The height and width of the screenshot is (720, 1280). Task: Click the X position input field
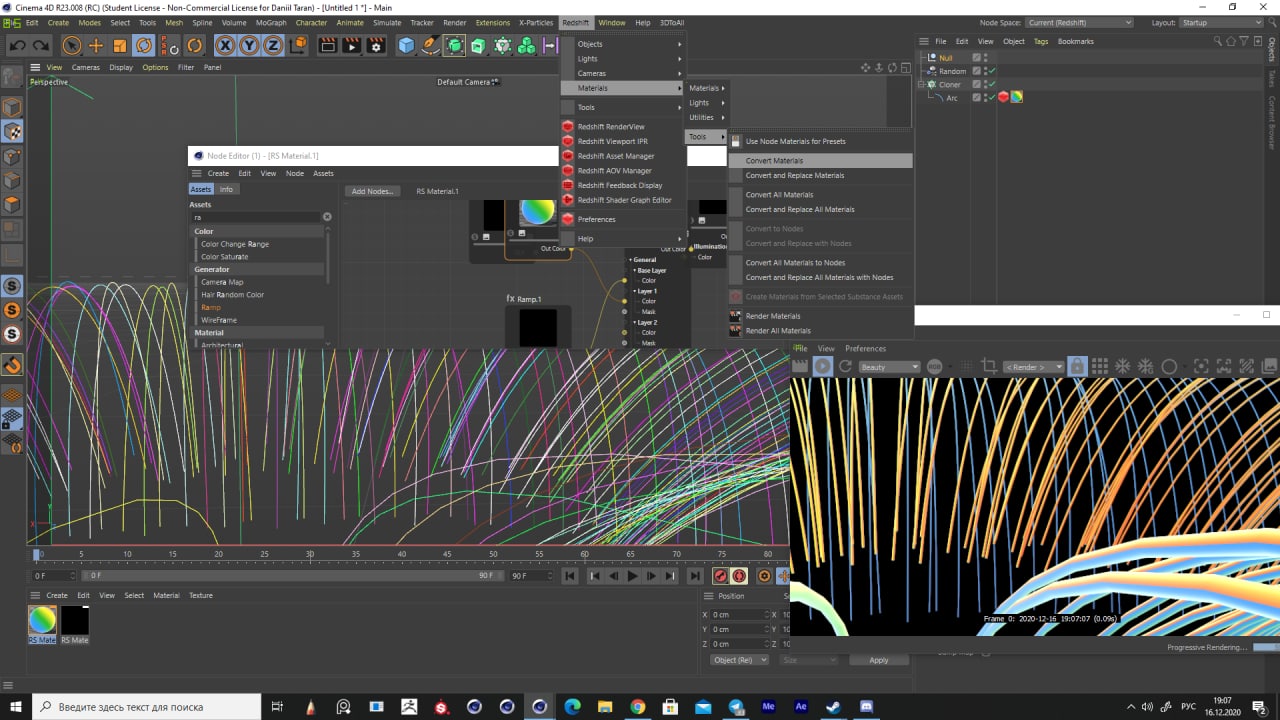coord(738,614)
